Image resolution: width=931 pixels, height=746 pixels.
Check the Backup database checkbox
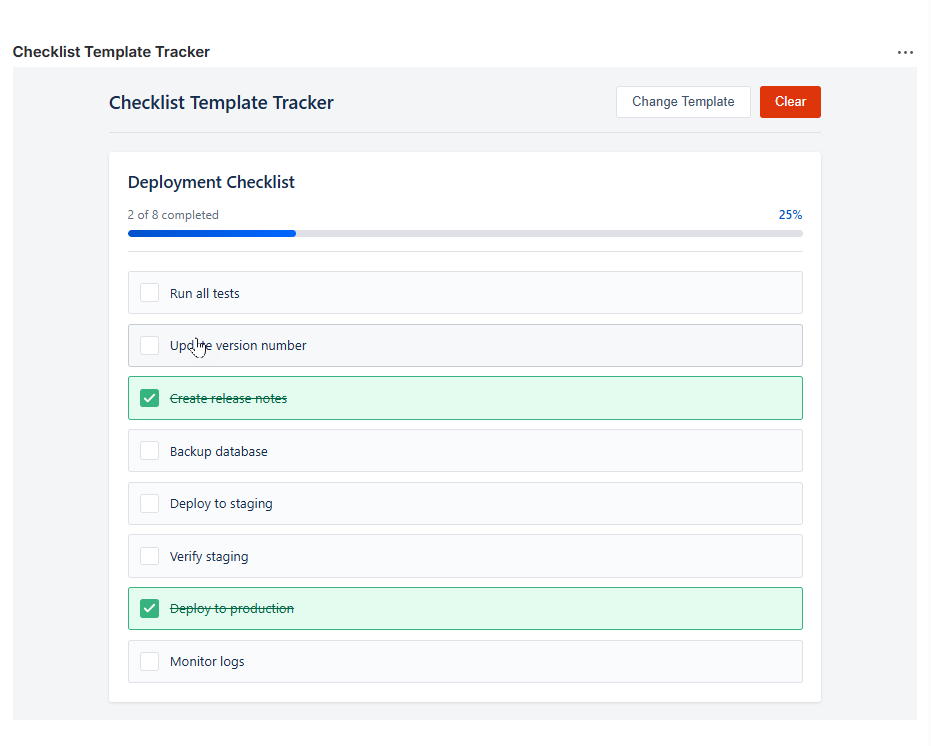point(149,450)
